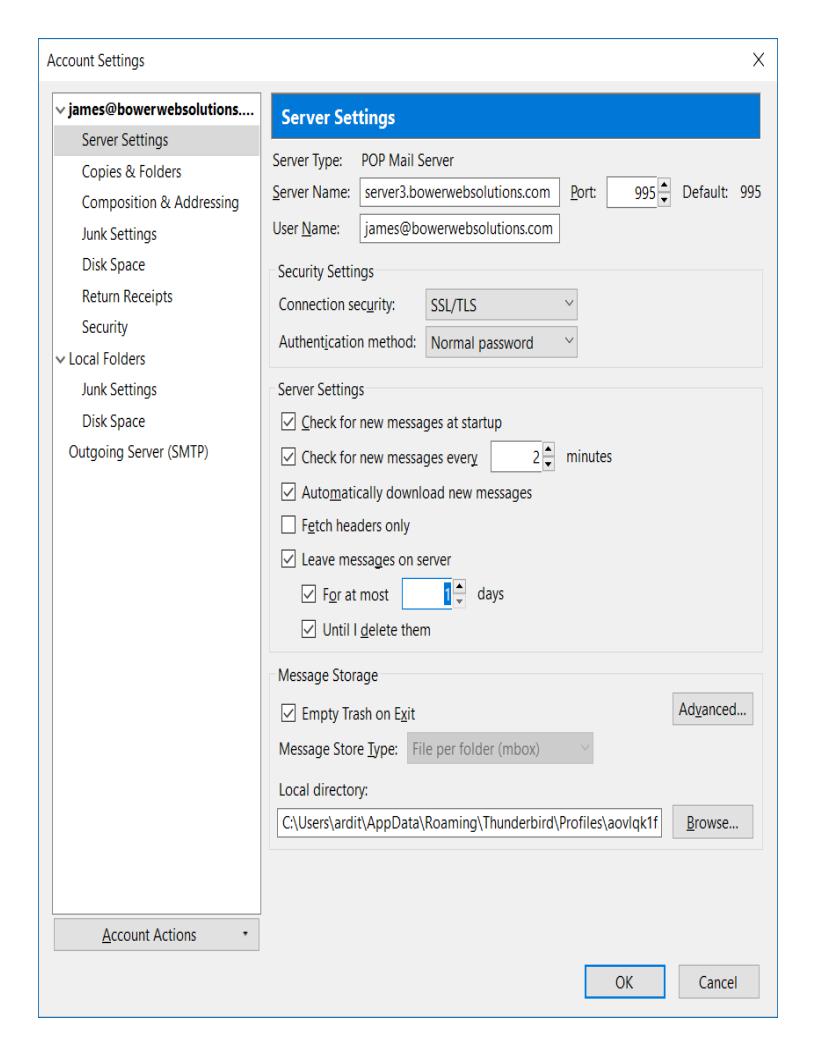Image resolution: width=816 pixels, height=1056 pixels.
Task: Increase check interval minutes stepper
Action: (548, 449)
